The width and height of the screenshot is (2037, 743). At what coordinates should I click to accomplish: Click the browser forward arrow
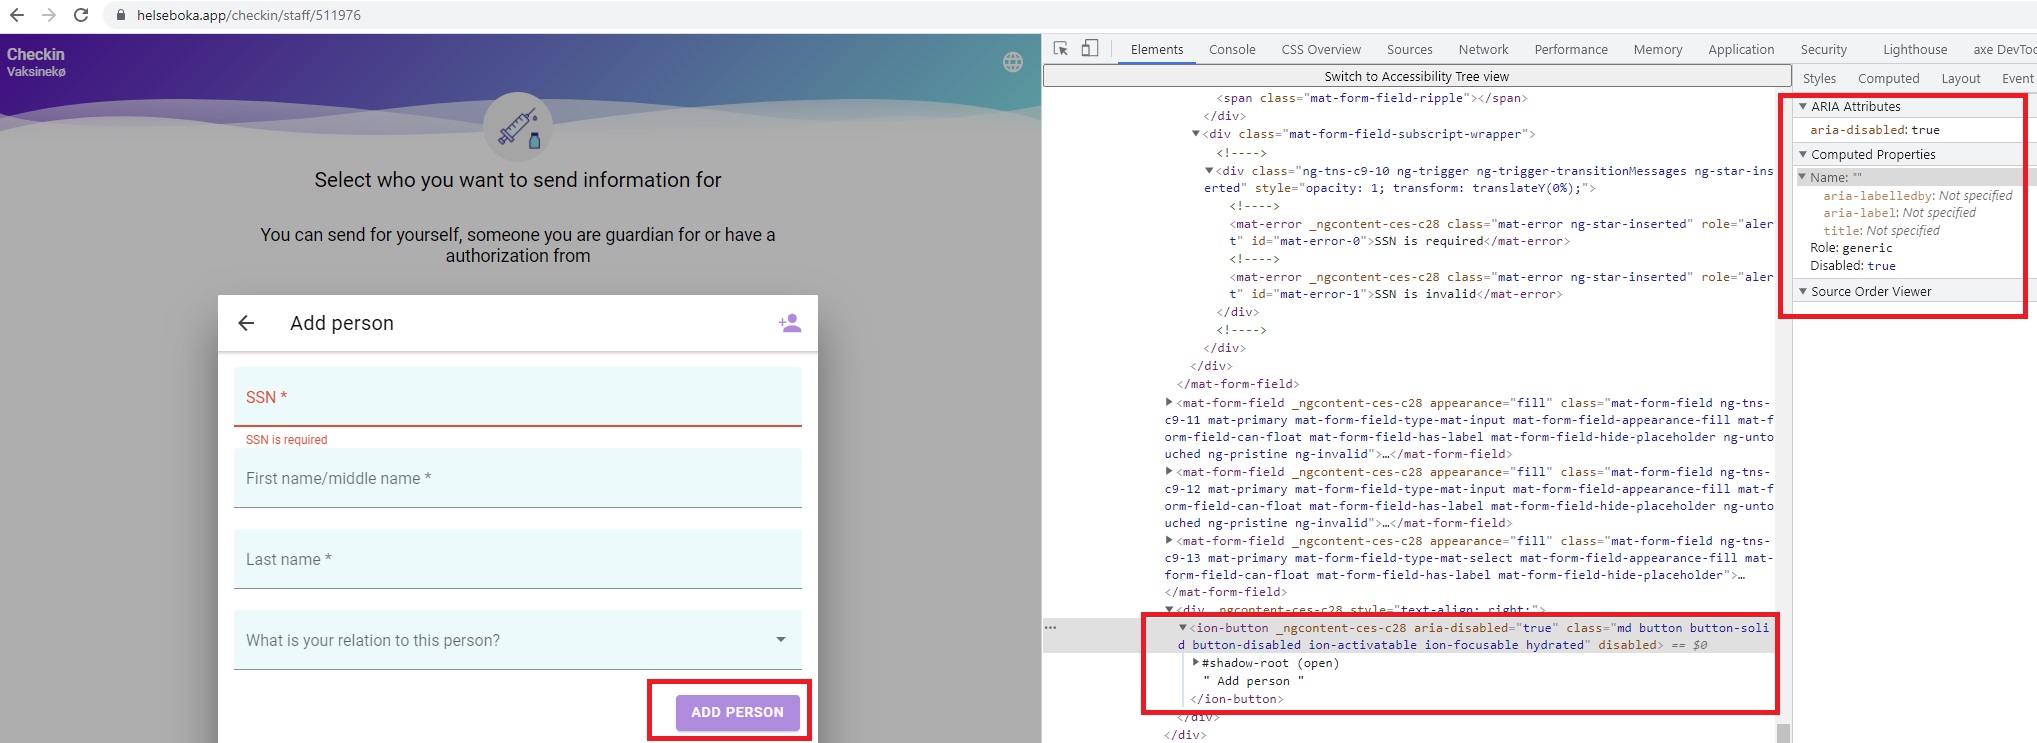pyautogui.click(x=49, y=15)
